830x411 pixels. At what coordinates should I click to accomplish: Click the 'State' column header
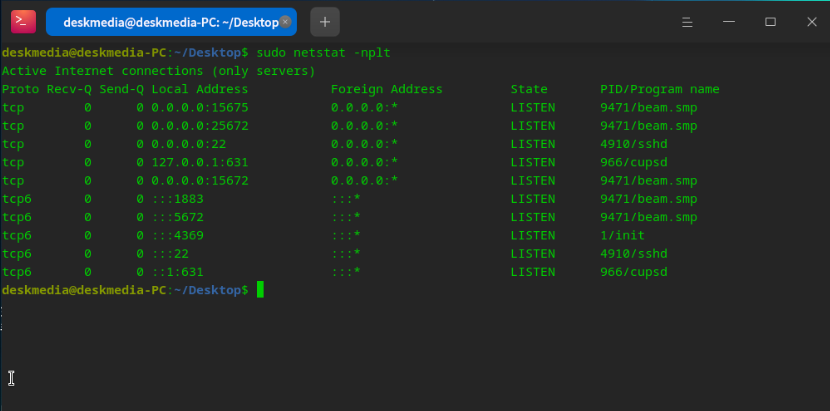[529, 90]
